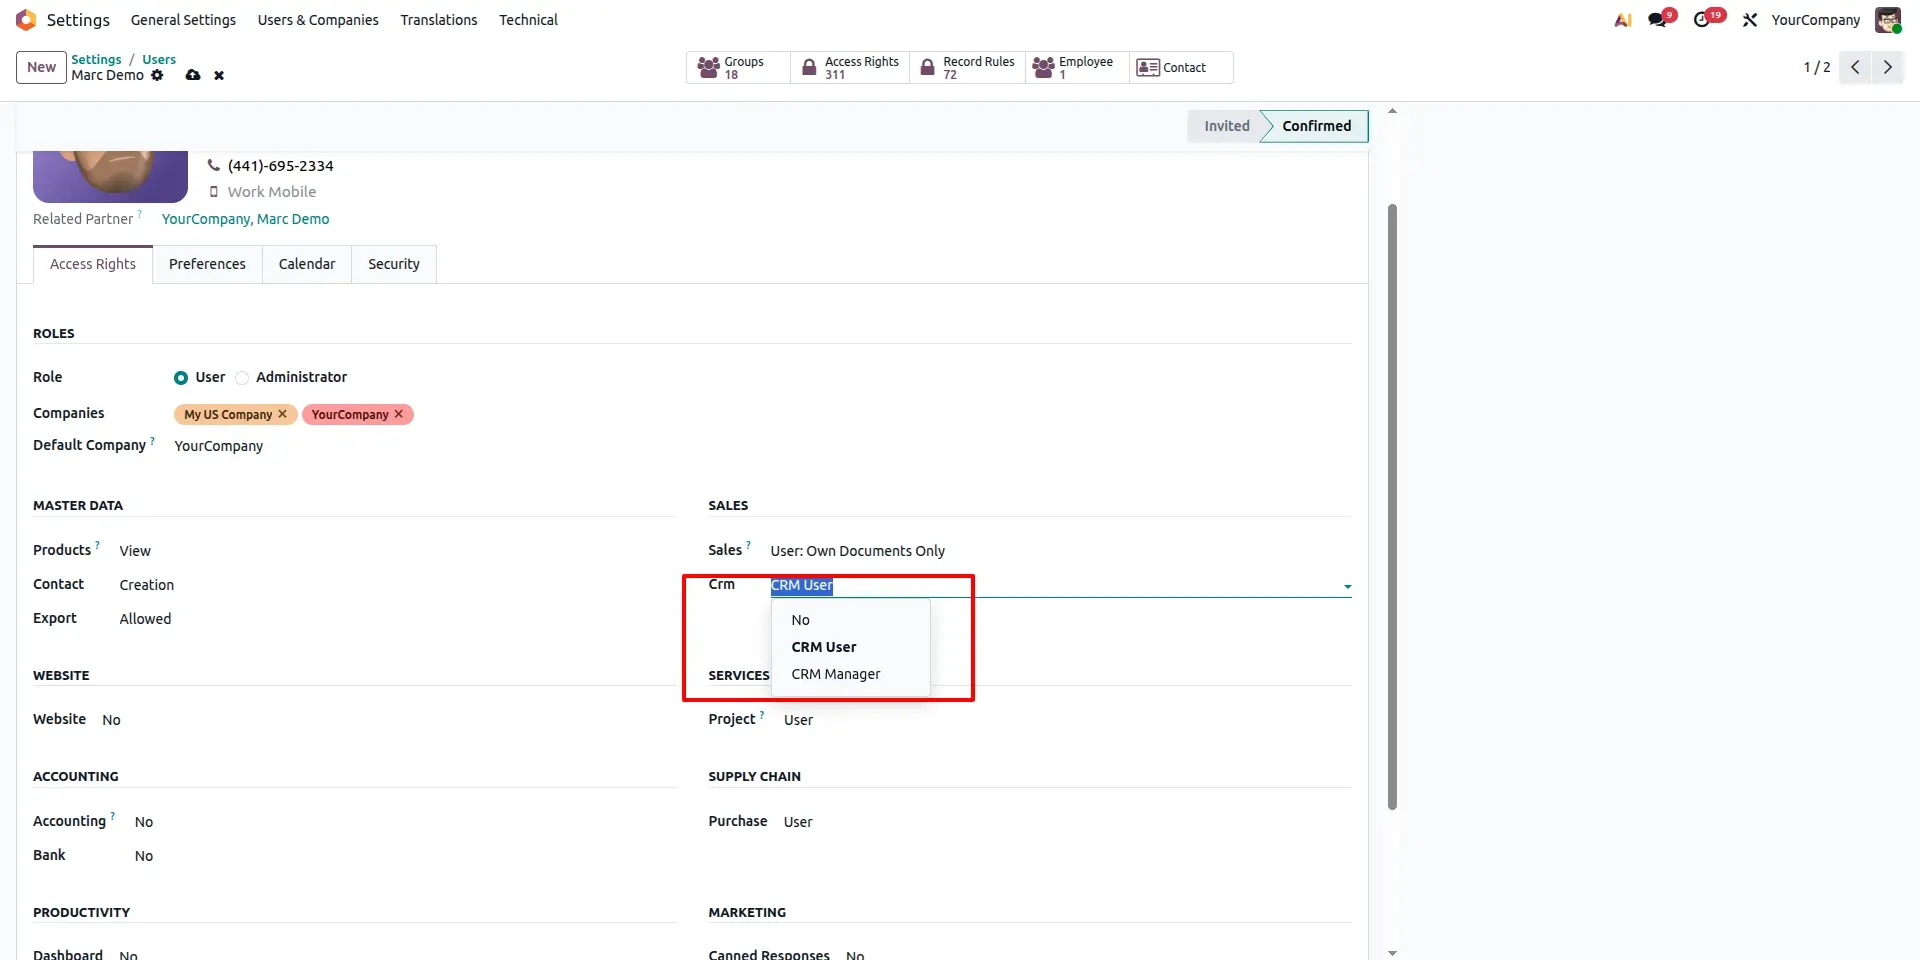The image size is (1921, 960).
Task: Open the Accounting access dropdown
Action: (x=405, y=822)
